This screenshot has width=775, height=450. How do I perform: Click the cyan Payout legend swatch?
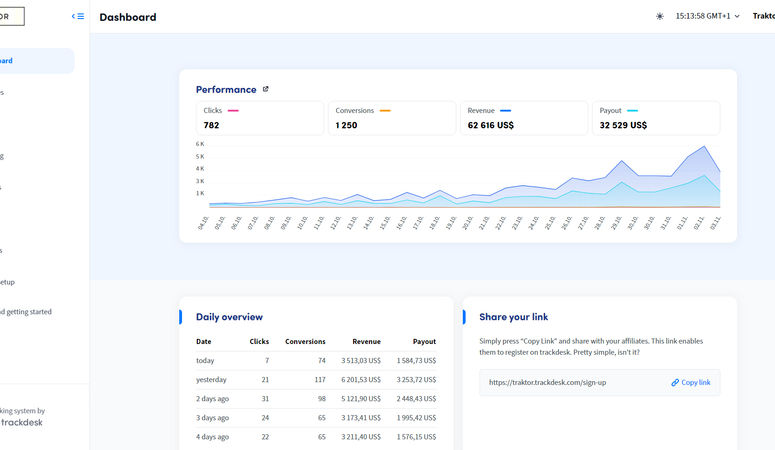pyautogui.click(x=632, y=111)
